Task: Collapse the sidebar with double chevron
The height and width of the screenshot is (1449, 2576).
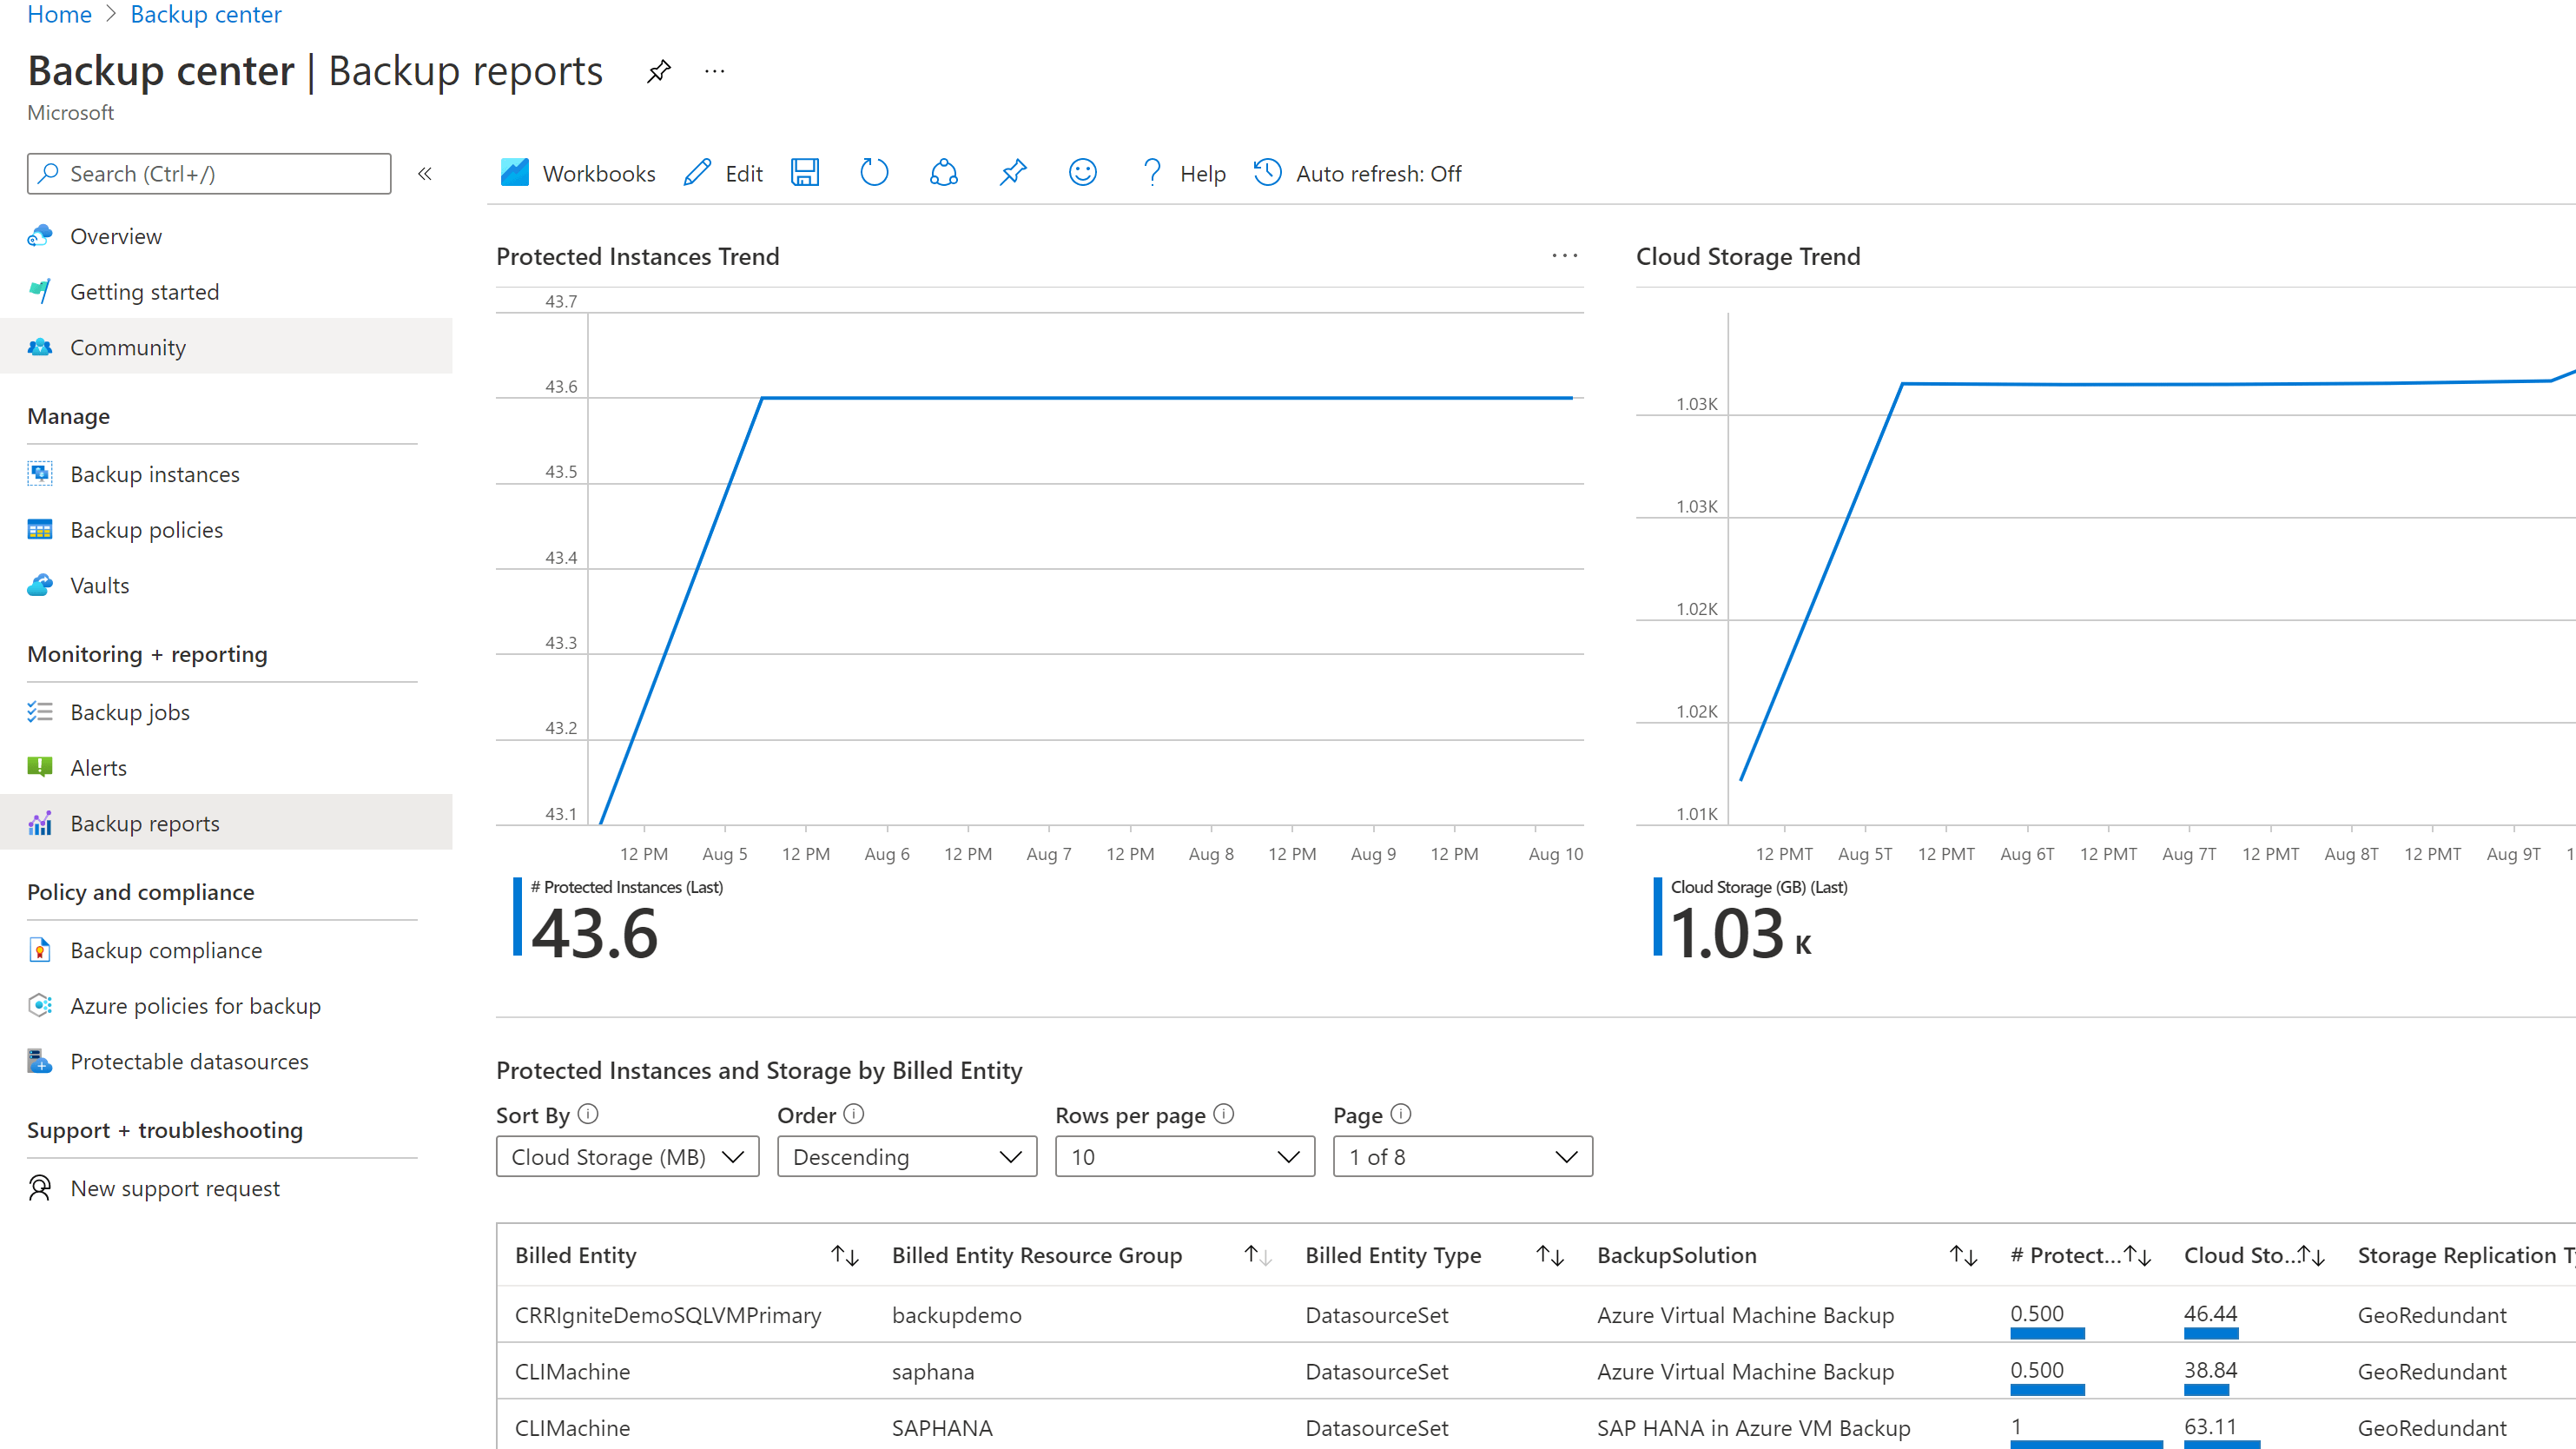Action: coord(425,174)
